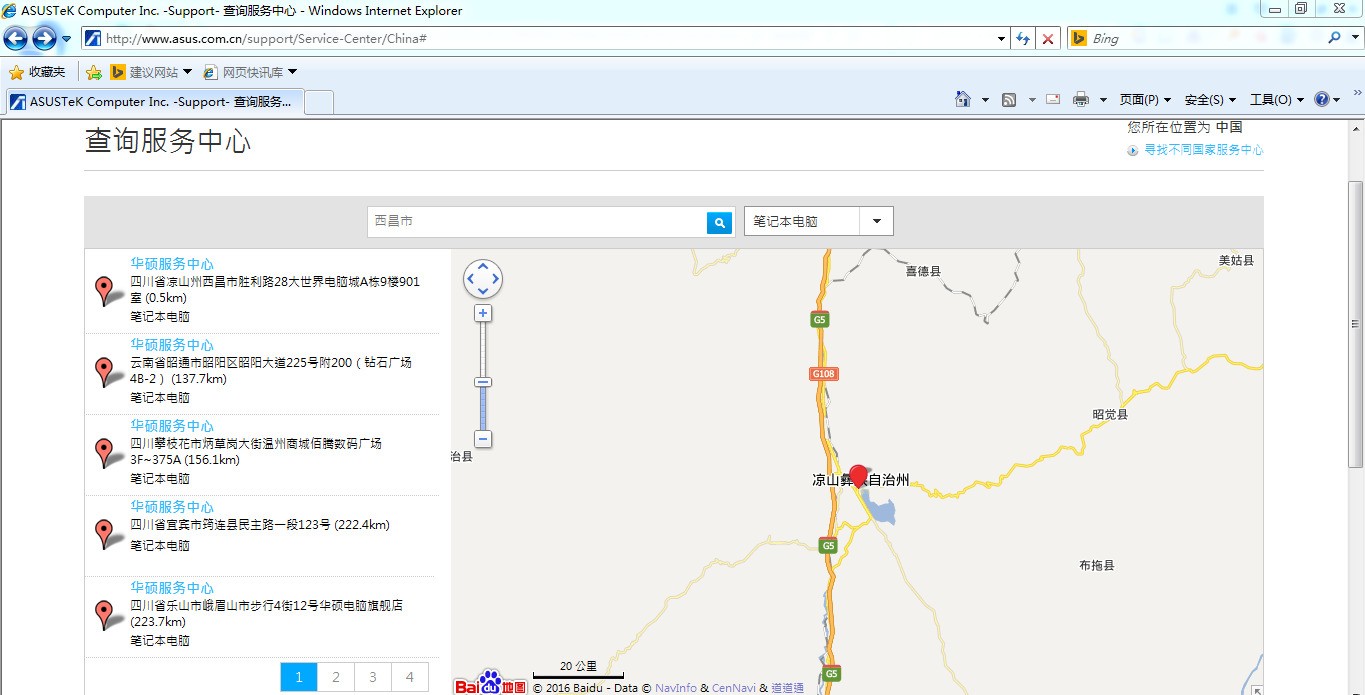The width and height of the screenshot is (1365, 695).
Task: Click the Help question mark icon
Action: coord(1322,99)
